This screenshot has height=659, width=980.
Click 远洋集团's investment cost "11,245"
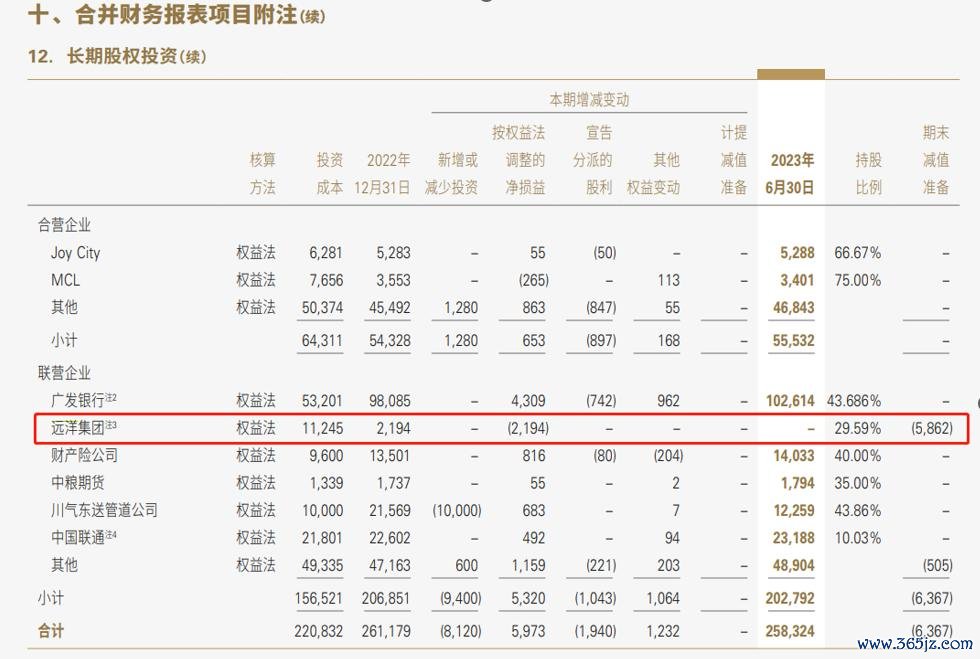pos(322,428)
